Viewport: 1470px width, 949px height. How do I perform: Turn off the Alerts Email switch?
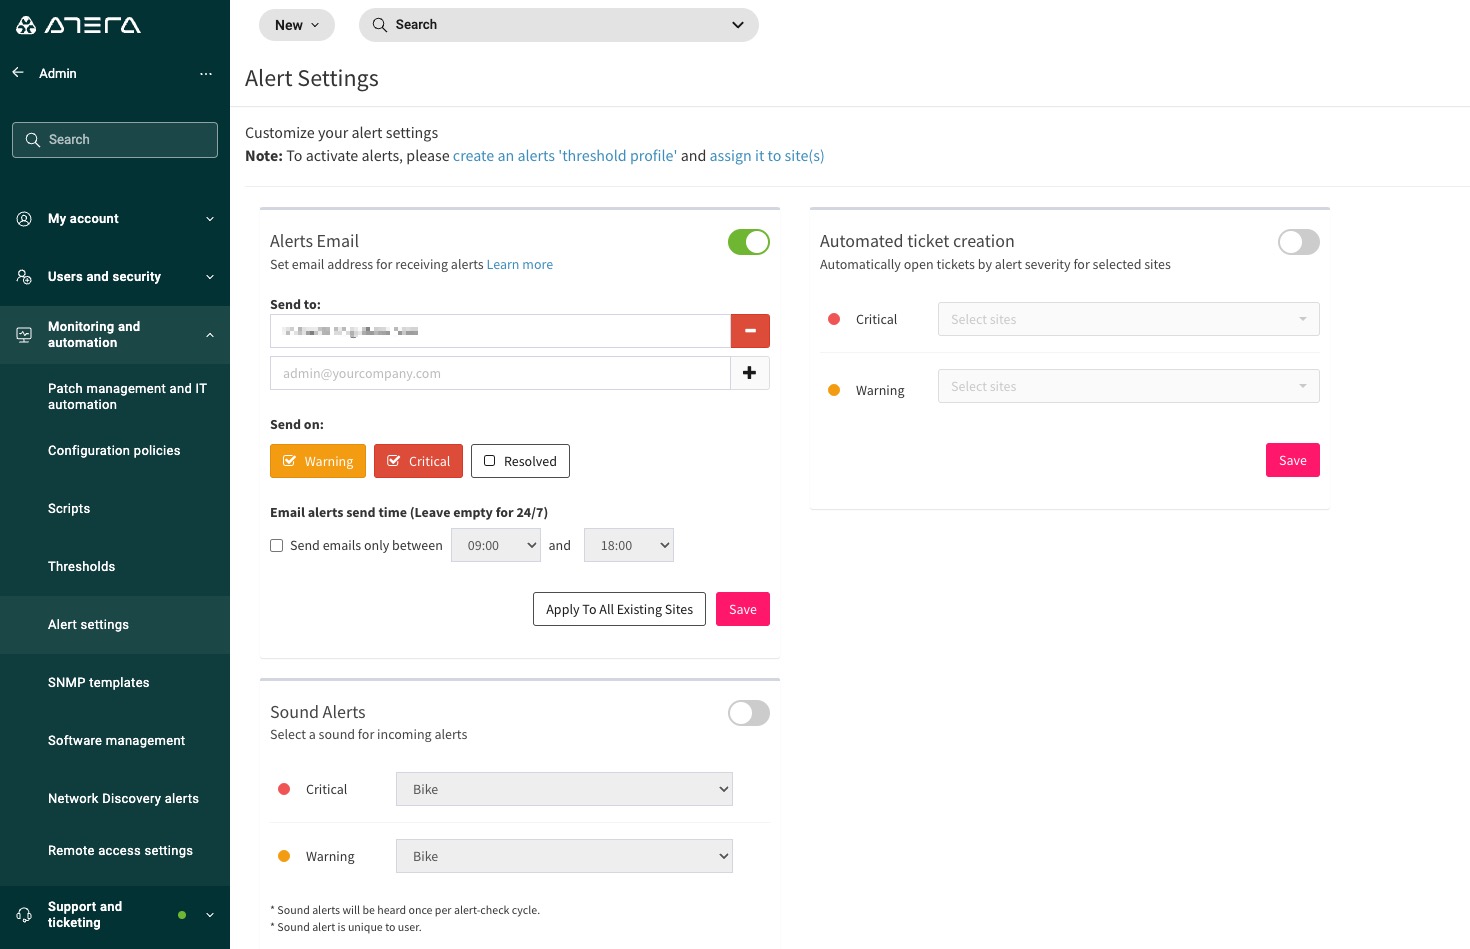click(749, 242)
